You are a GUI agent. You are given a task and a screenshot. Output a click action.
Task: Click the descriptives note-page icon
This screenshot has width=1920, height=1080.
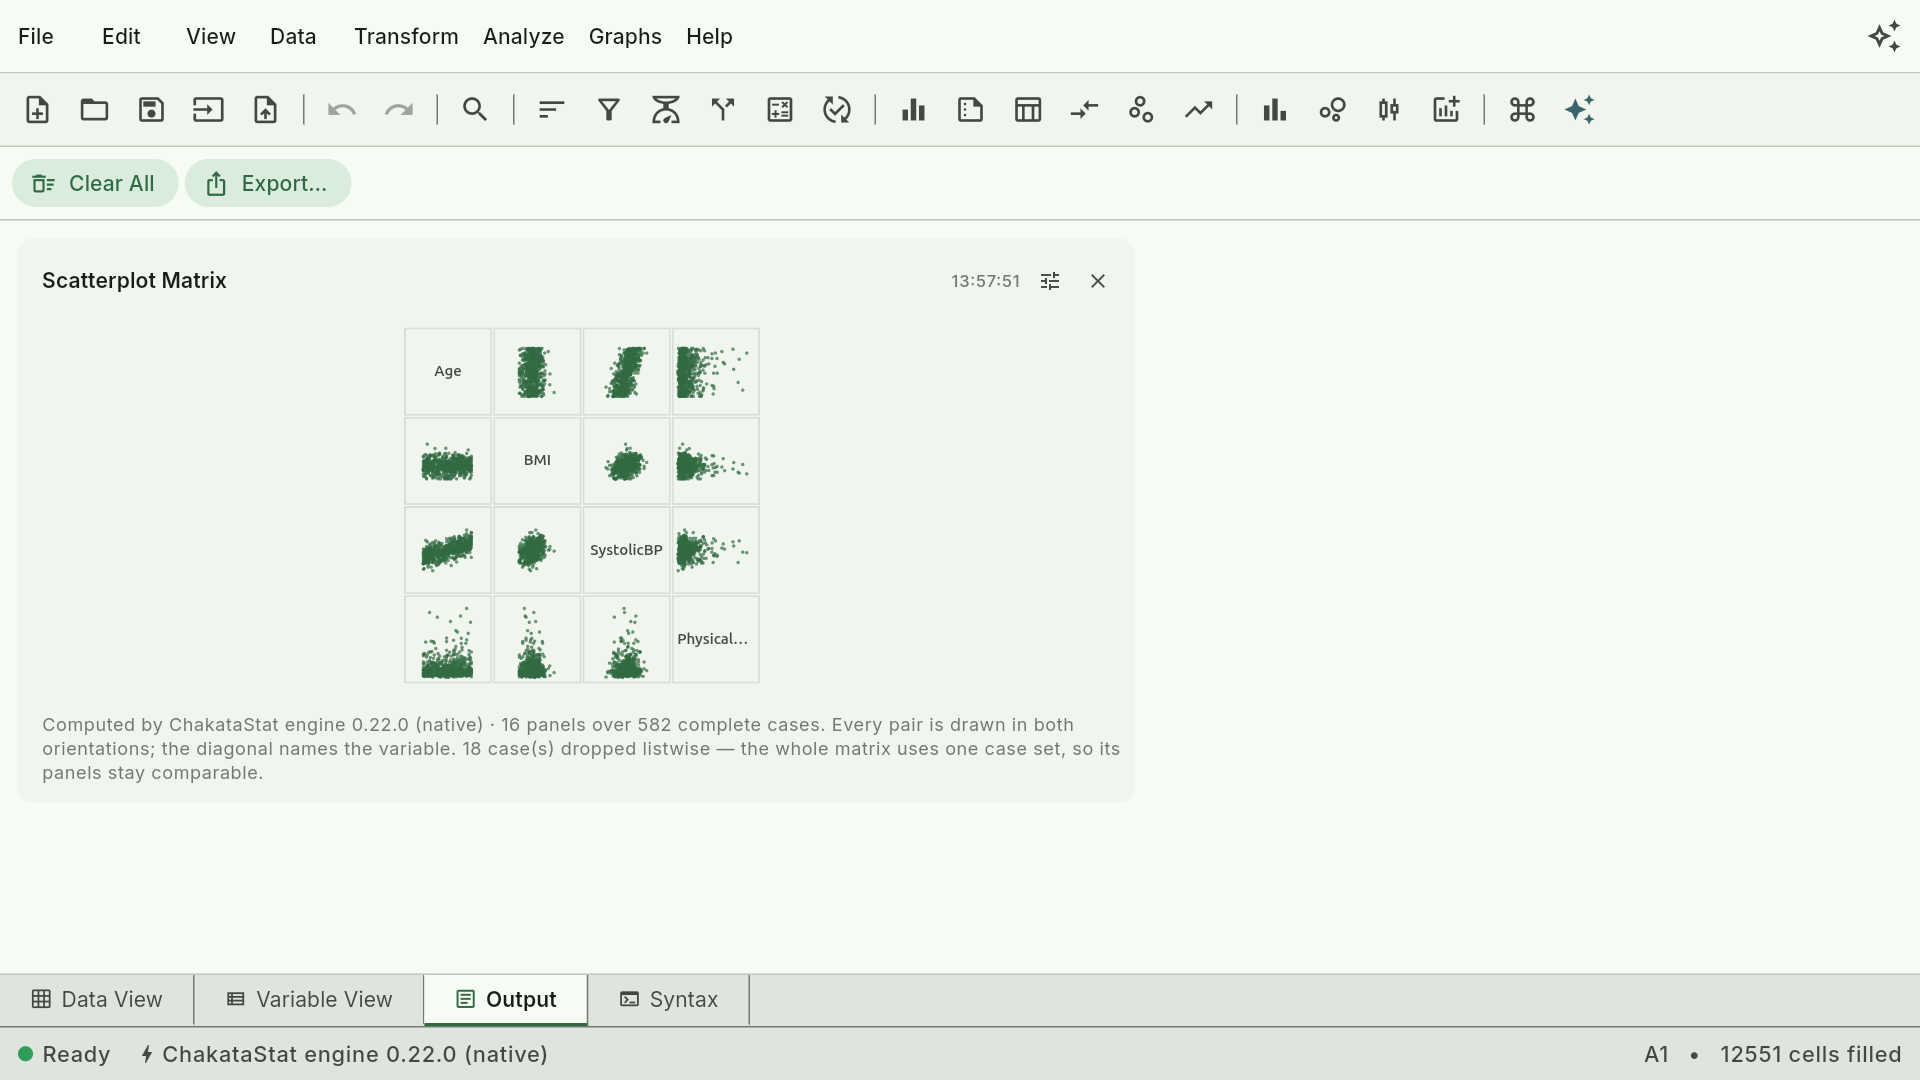[x=970, y=110]
